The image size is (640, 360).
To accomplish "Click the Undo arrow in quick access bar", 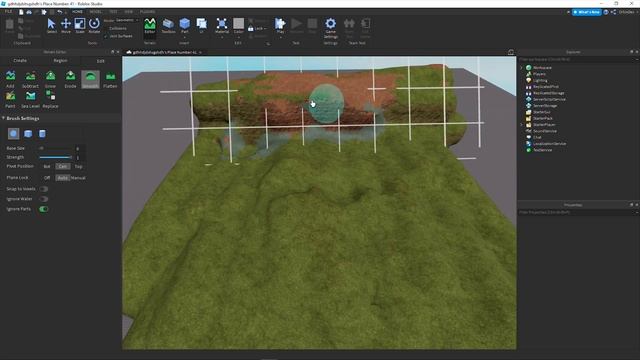I will (x=60, y=12).
